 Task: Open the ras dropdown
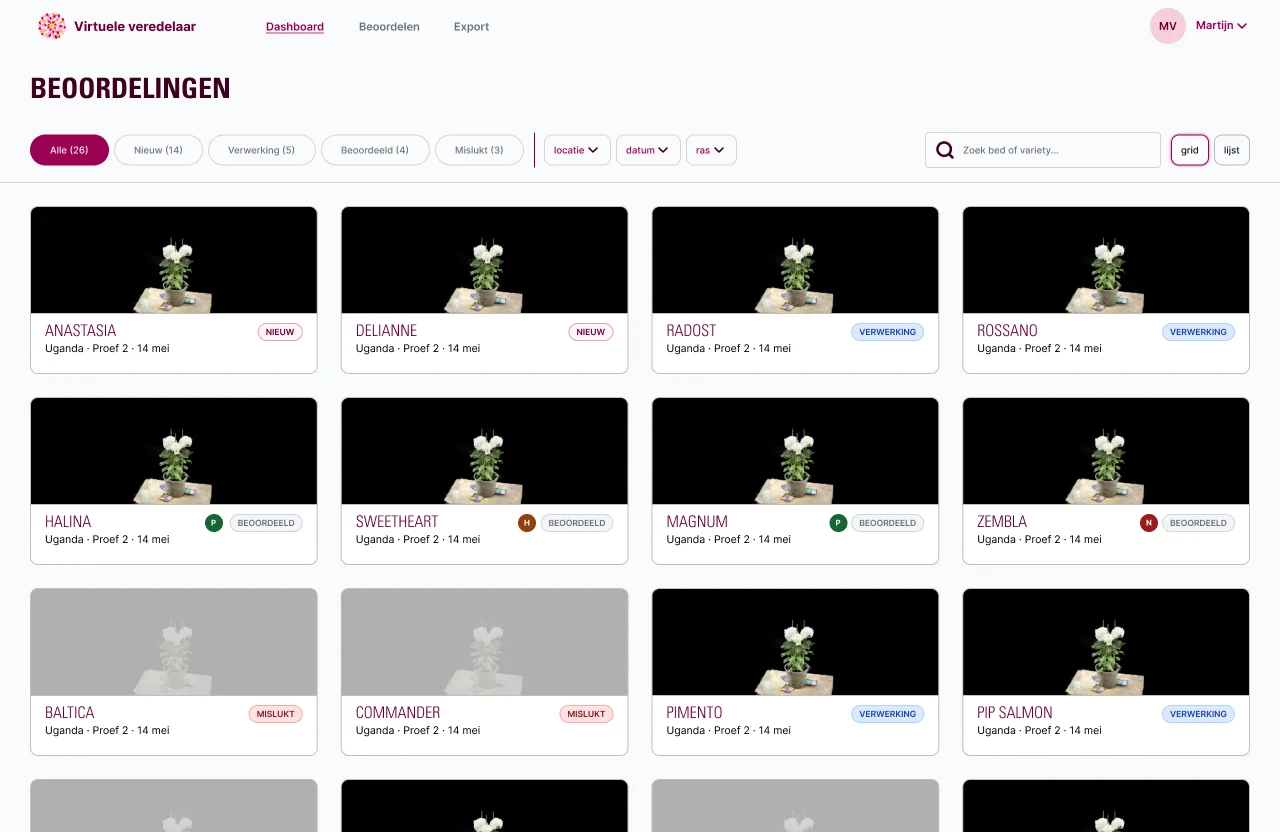point(711,150)
